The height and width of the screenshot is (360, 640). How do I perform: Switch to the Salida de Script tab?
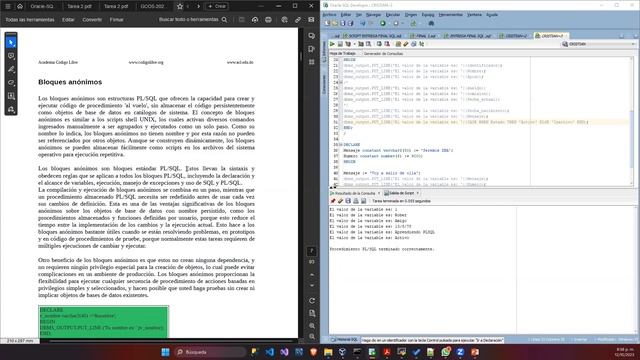pyautogui.click(x=401, y=193)
